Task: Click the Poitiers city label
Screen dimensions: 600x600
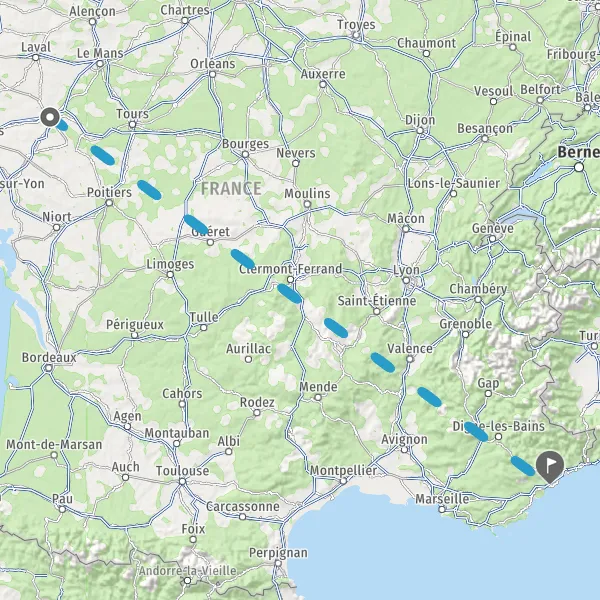Action: pos(109,192)
